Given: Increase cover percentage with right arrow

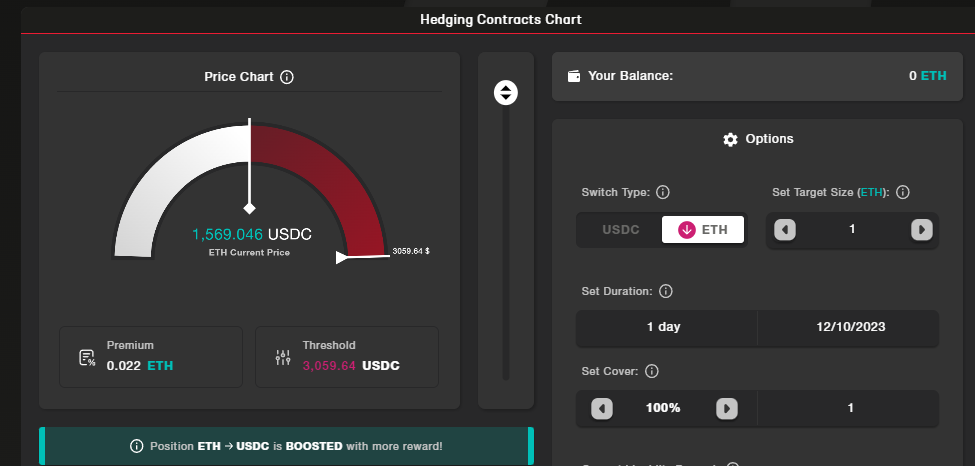Looking at the screenshot, I should coord(727,409).
